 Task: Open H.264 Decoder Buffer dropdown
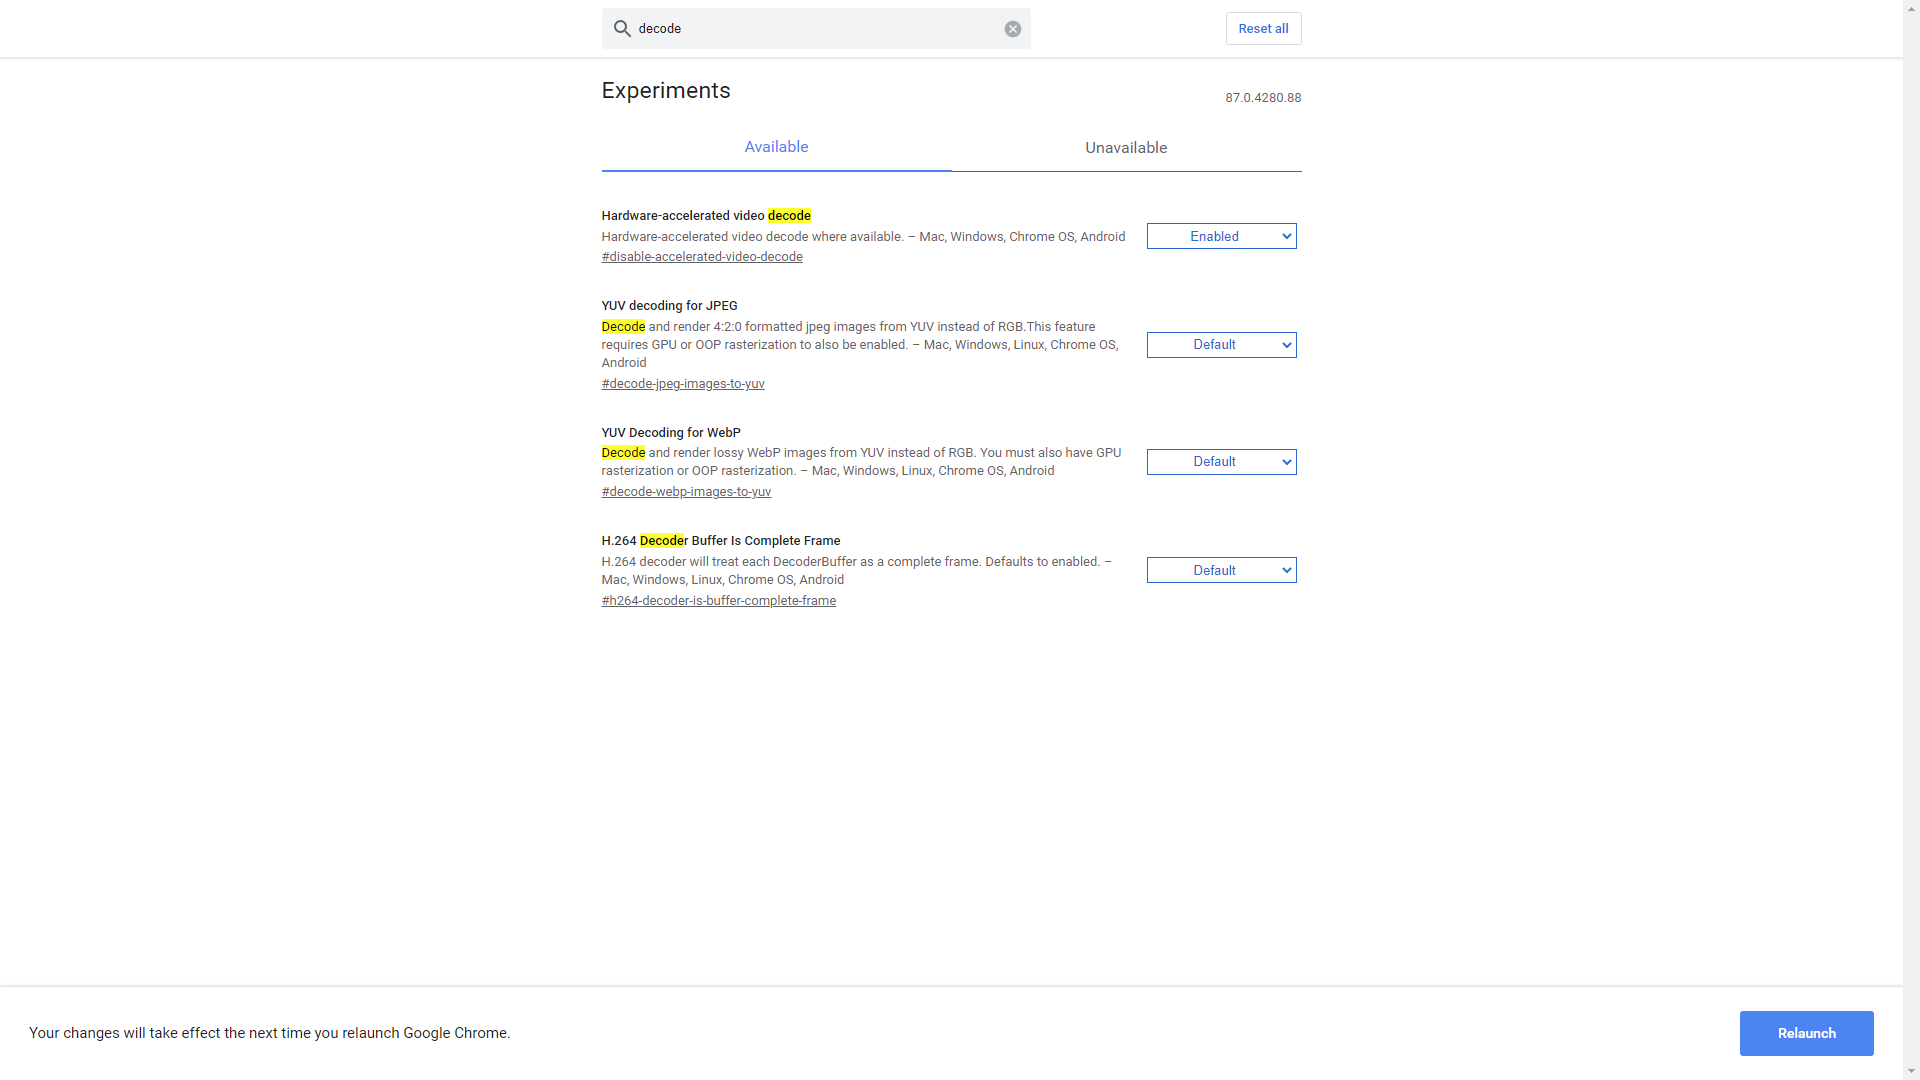tap(1221, 571)
